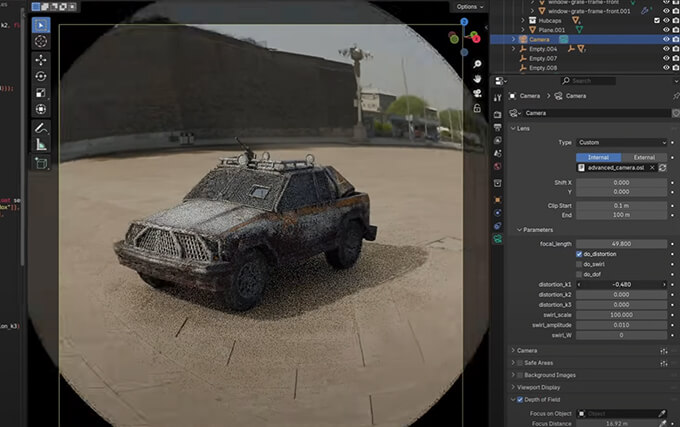Toggle the Safe Areas checkbox

(x=520, y=363)
